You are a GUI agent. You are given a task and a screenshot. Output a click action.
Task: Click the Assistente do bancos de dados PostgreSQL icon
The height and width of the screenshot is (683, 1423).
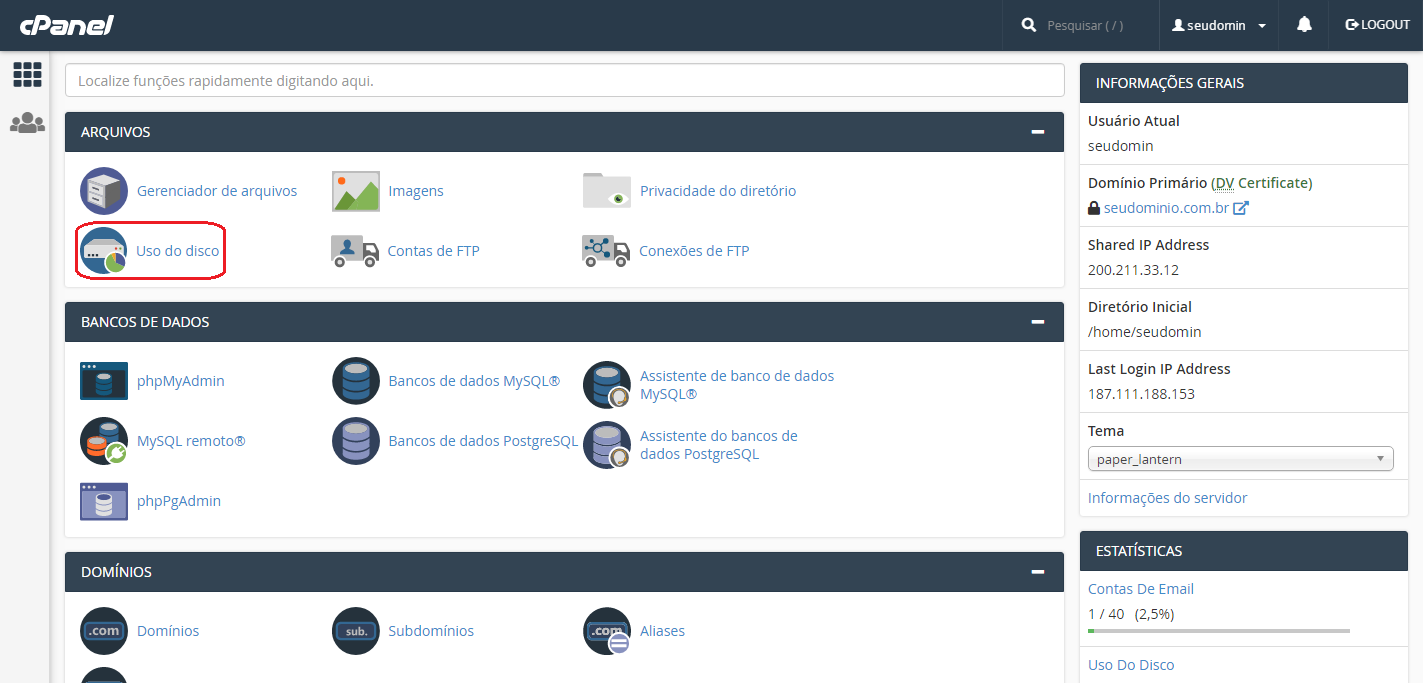pyautogui.click(x=607, y=445)
